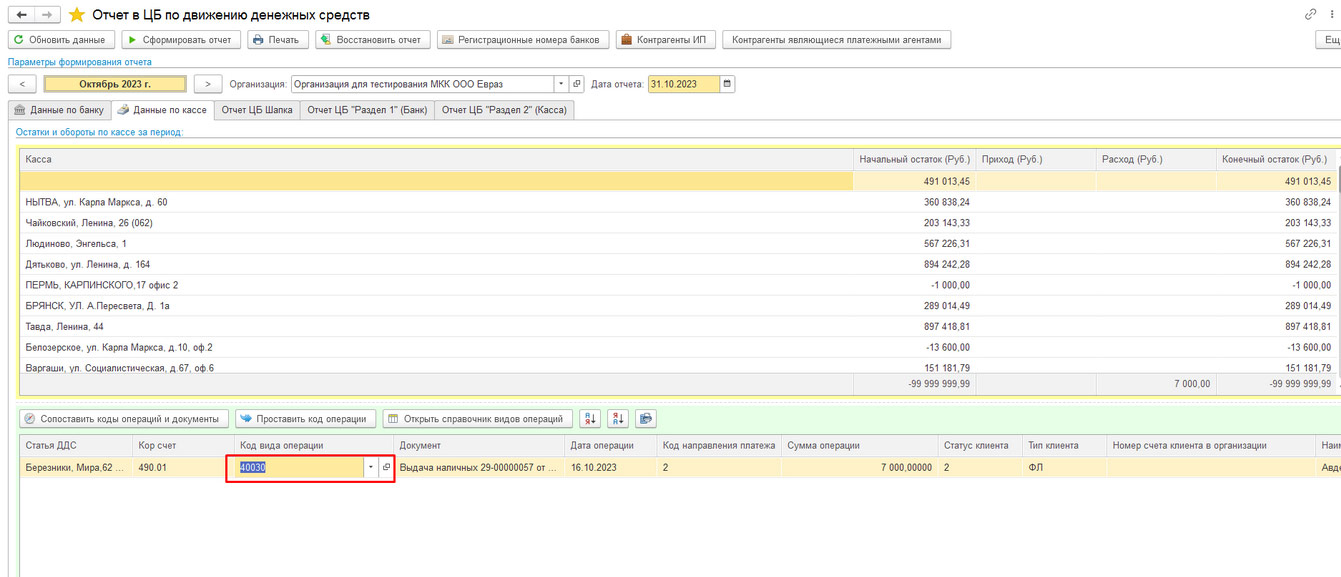The height and width of the screenshot is (577, 1341).
Task: Go to previous period with the < button
Action: (x=22, y=84)
